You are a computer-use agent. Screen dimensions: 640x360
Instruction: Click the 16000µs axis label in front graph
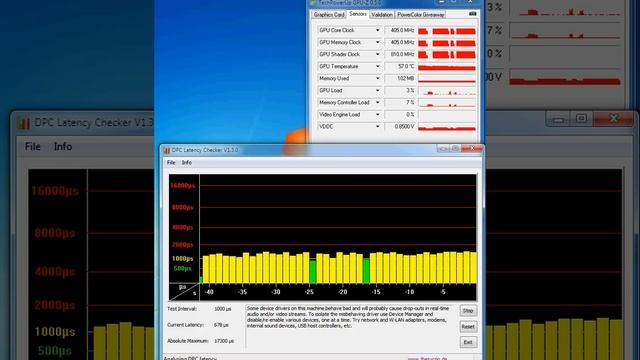(182, 186)
